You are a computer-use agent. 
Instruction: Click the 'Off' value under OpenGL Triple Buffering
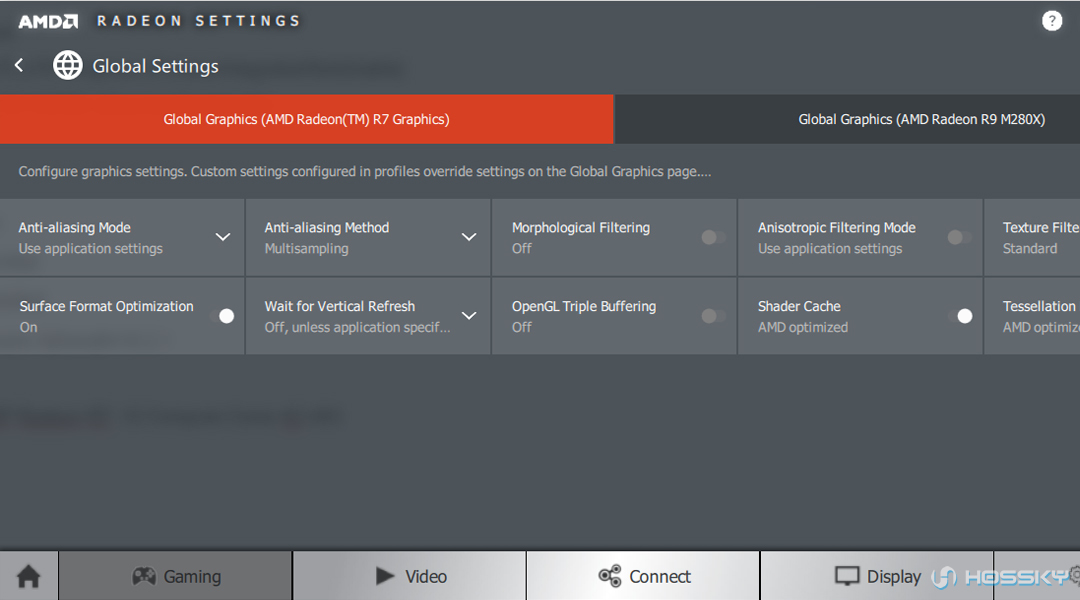click(x=521, y=327)
